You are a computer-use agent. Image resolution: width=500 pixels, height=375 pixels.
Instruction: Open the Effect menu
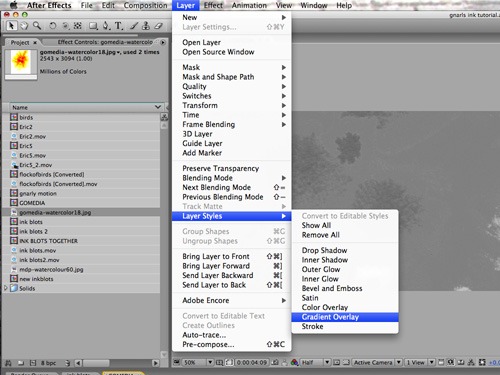pyautogui.click(x=213, y=5)
